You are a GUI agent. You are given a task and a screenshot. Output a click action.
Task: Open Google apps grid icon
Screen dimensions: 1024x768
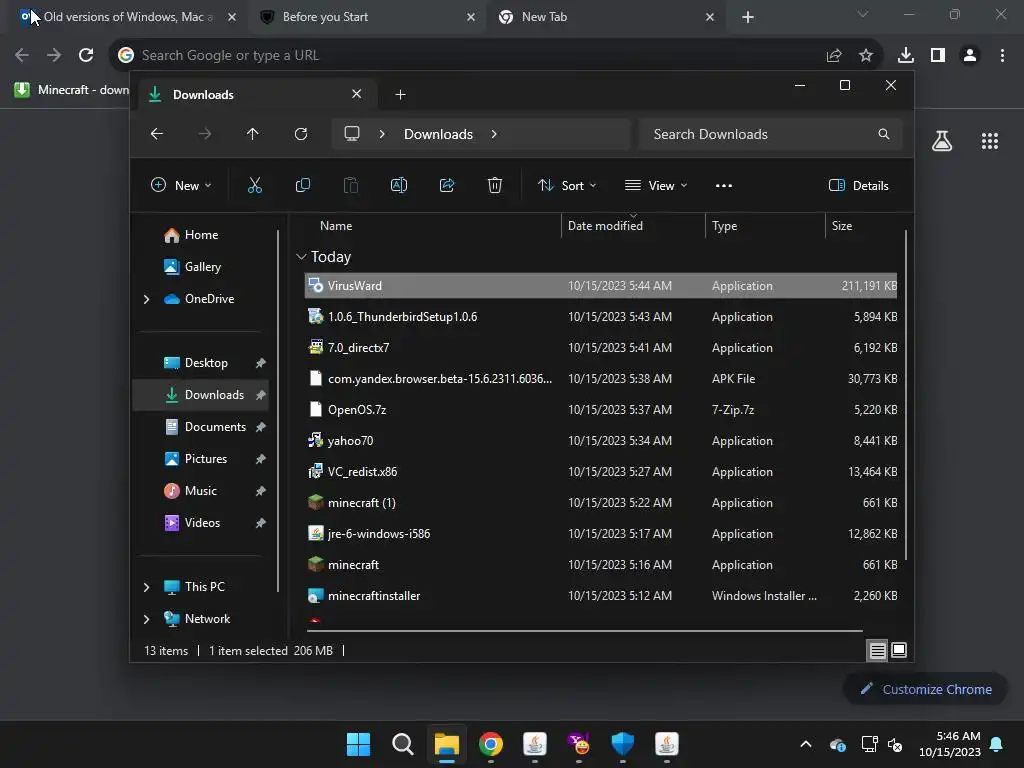990,141
